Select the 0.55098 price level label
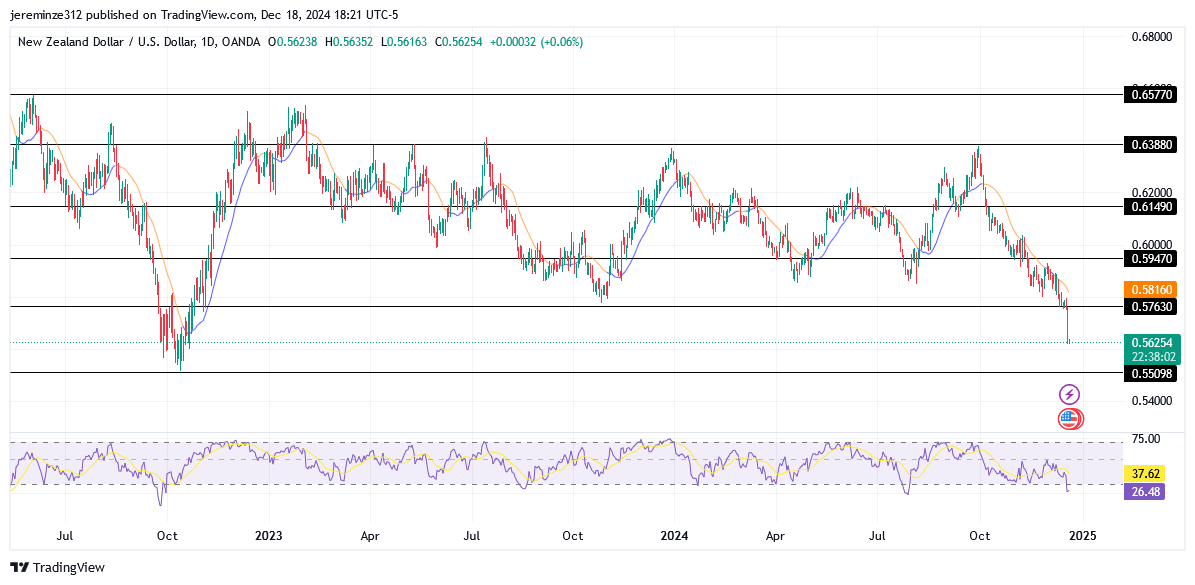Screen dimensions: 1195x585 tap(1152, 372)
